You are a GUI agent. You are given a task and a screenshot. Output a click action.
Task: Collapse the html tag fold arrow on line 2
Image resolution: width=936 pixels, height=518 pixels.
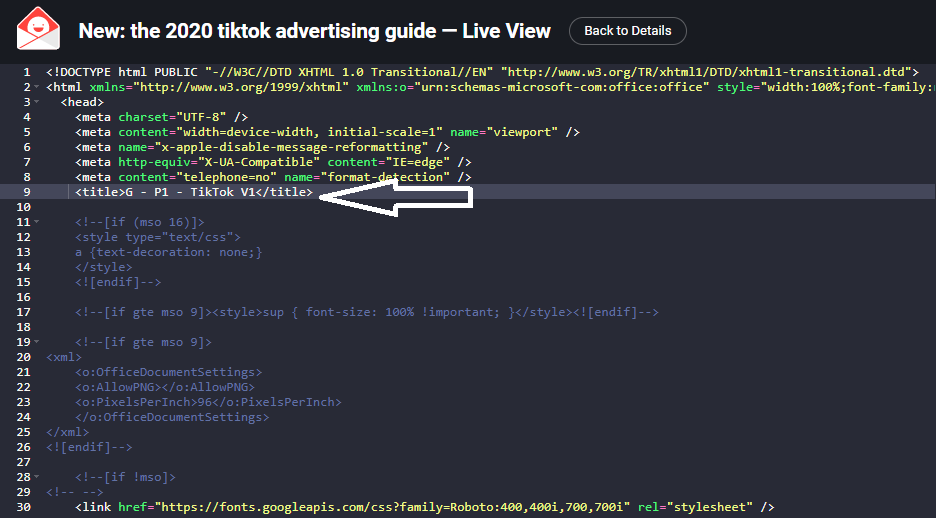[x=37, y=87]
